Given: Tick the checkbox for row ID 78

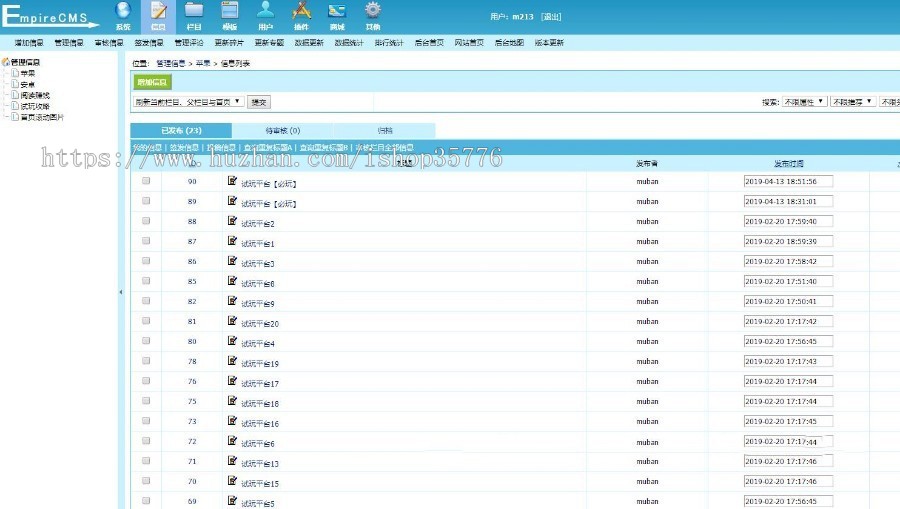Looking at the screenshot, I should click(146, 361).
